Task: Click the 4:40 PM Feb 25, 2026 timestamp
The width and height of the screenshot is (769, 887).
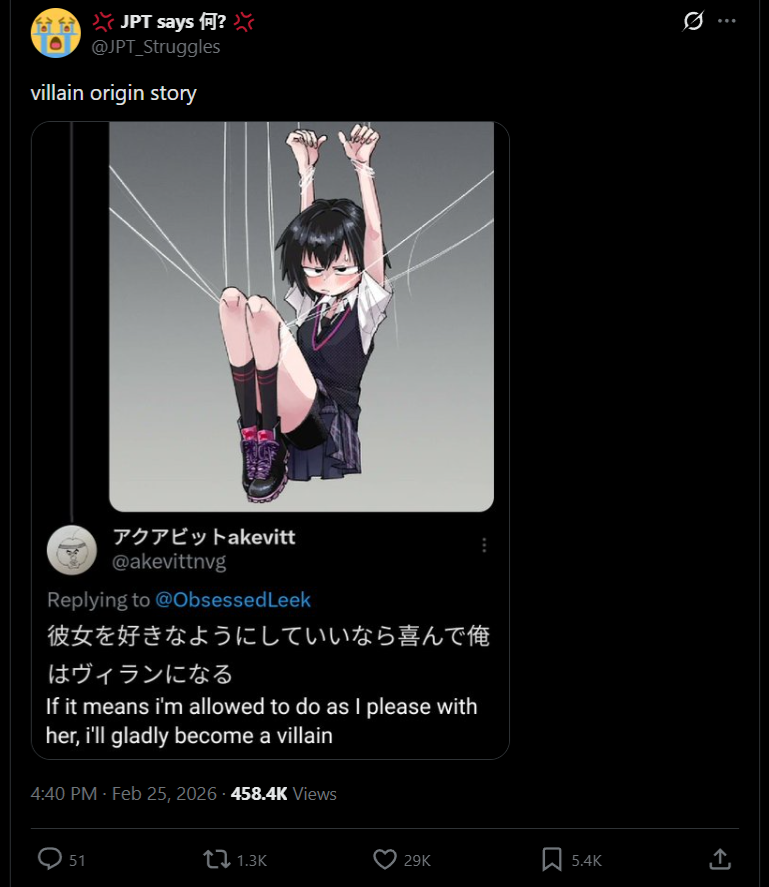Action: tap(123, 794)
